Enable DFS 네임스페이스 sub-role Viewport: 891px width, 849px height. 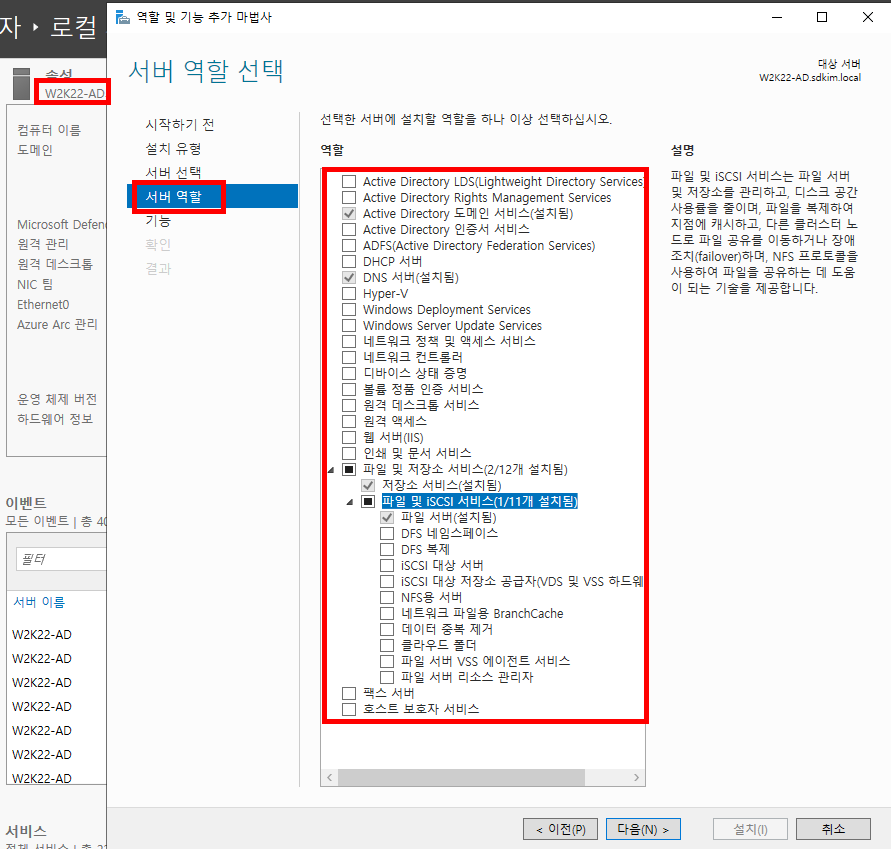coord(387,534)
